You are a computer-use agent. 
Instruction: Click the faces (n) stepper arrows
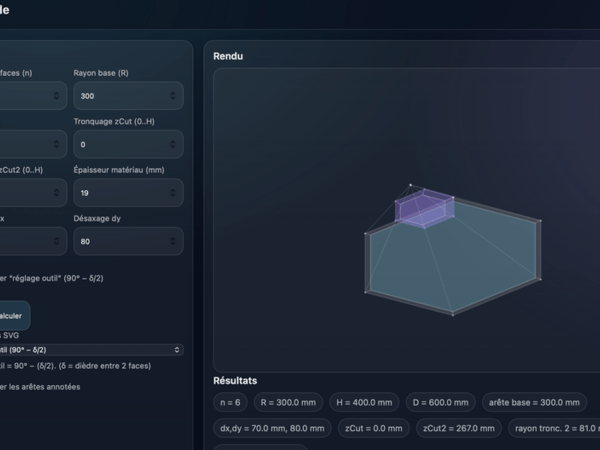tap(57, 96)
